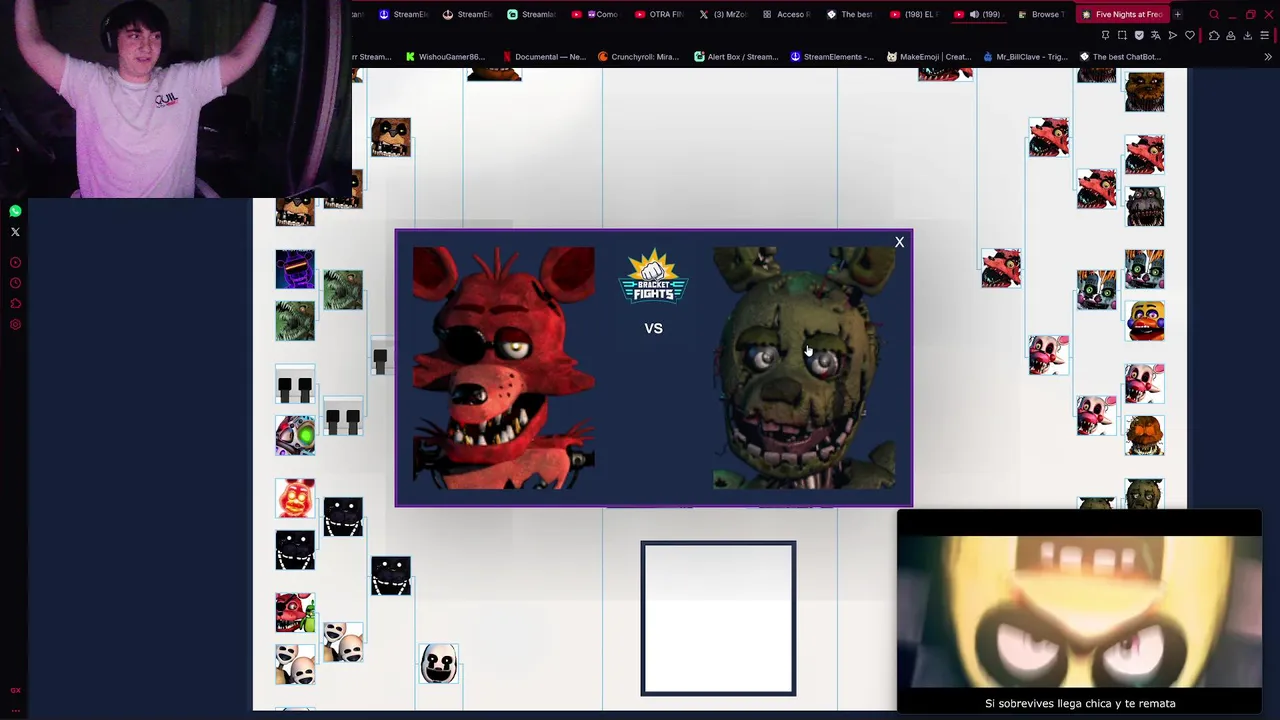Open the Easy Setup menu icon
Image resolution: width=1280 pixels, height=720 pixels.
tap(1264, 35)
